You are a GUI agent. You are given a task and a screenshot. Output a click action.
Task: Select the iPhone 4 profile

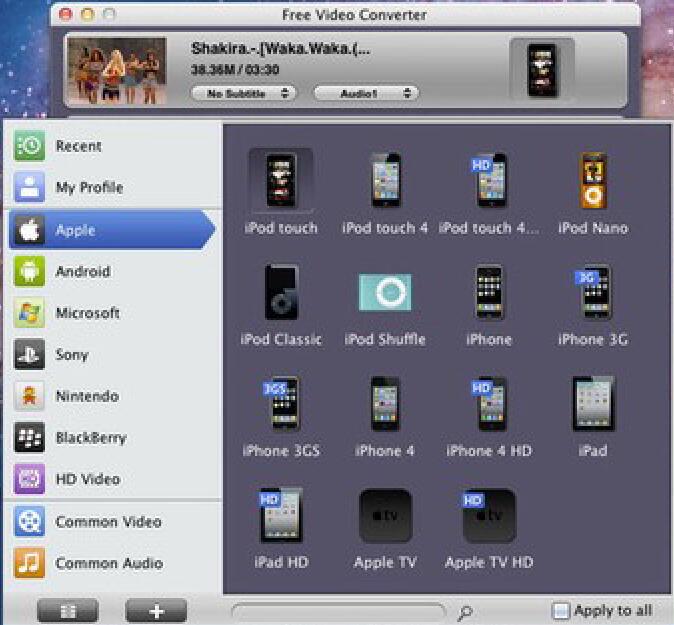pyautogui.click(x=385, y=415)
